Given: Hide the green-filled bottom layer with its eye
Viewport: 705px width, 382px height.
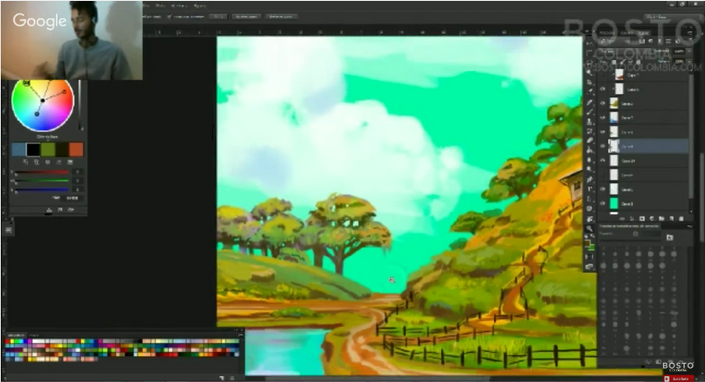Looking at the screenshot, I should [602, 203].
